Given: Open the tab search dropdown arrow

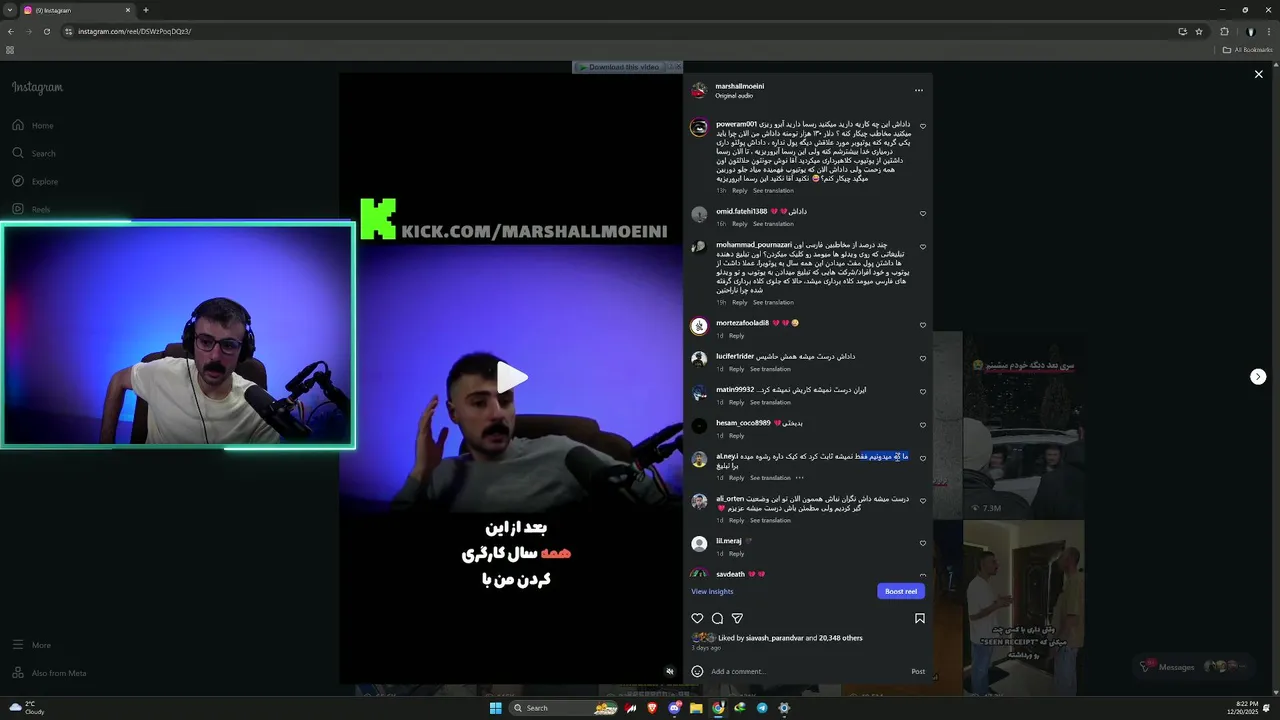Looking at the screenshot, I should click(x=9, y=10).
